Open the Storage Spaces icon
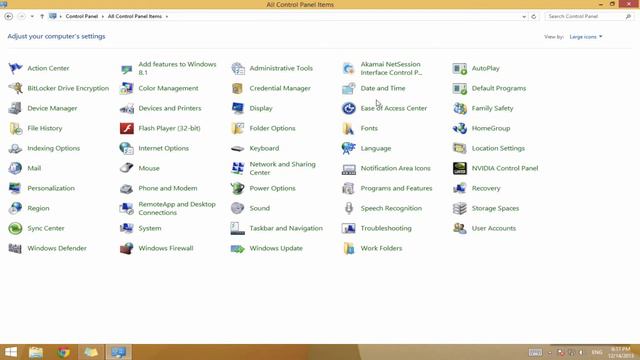This screenshot has height=360, width=640. click(460, 208)
